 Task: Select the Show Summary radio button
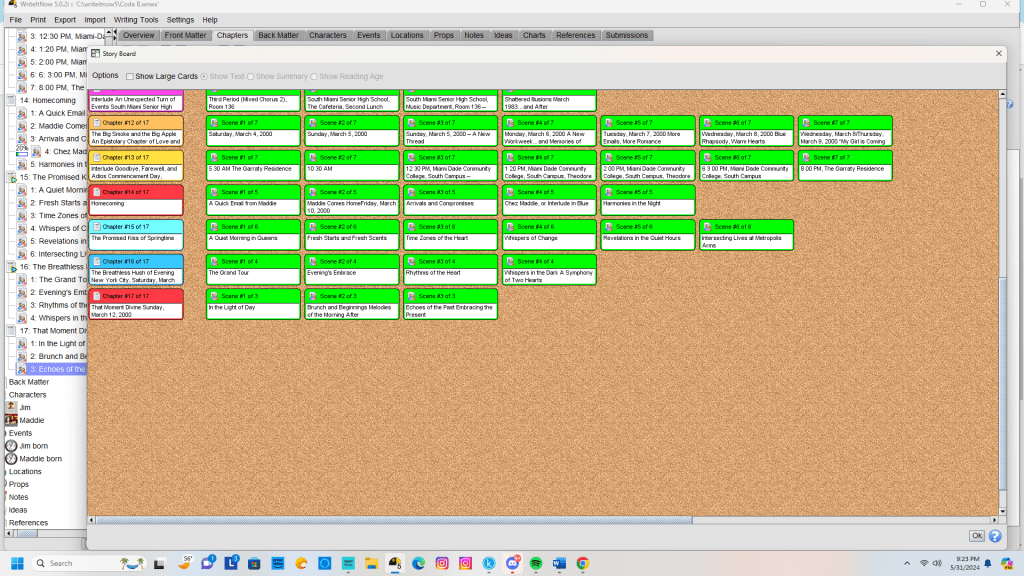pyautogui.click(x=251, y=76)
